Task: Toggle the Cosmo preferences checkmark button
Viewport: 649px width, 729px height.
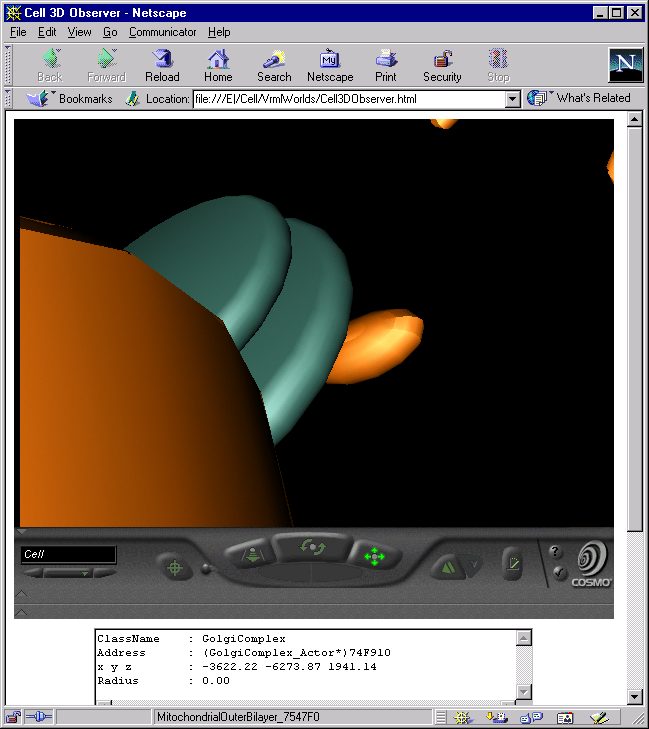Action: 559,572
